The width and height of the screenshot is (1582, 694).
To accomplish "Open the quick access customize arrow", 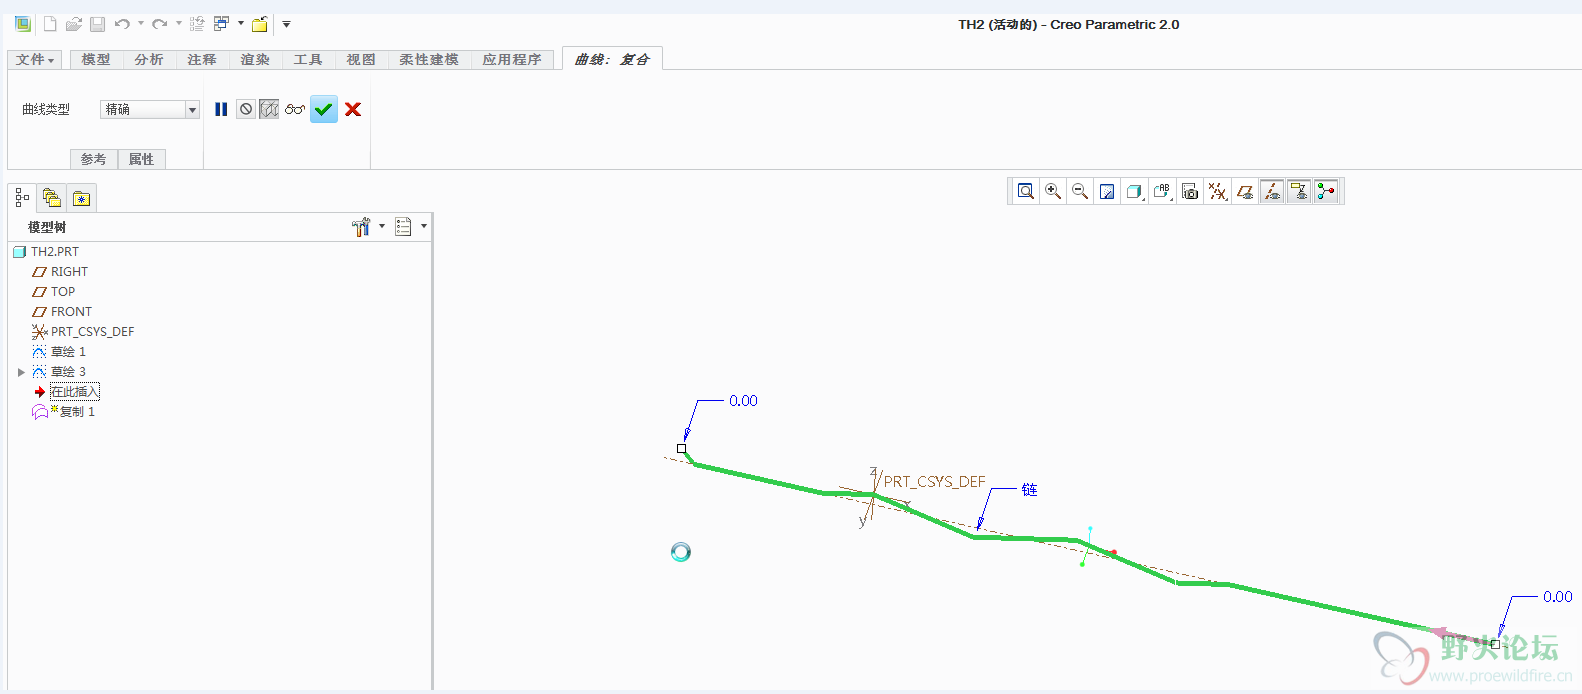I will (x=286, y=24).
